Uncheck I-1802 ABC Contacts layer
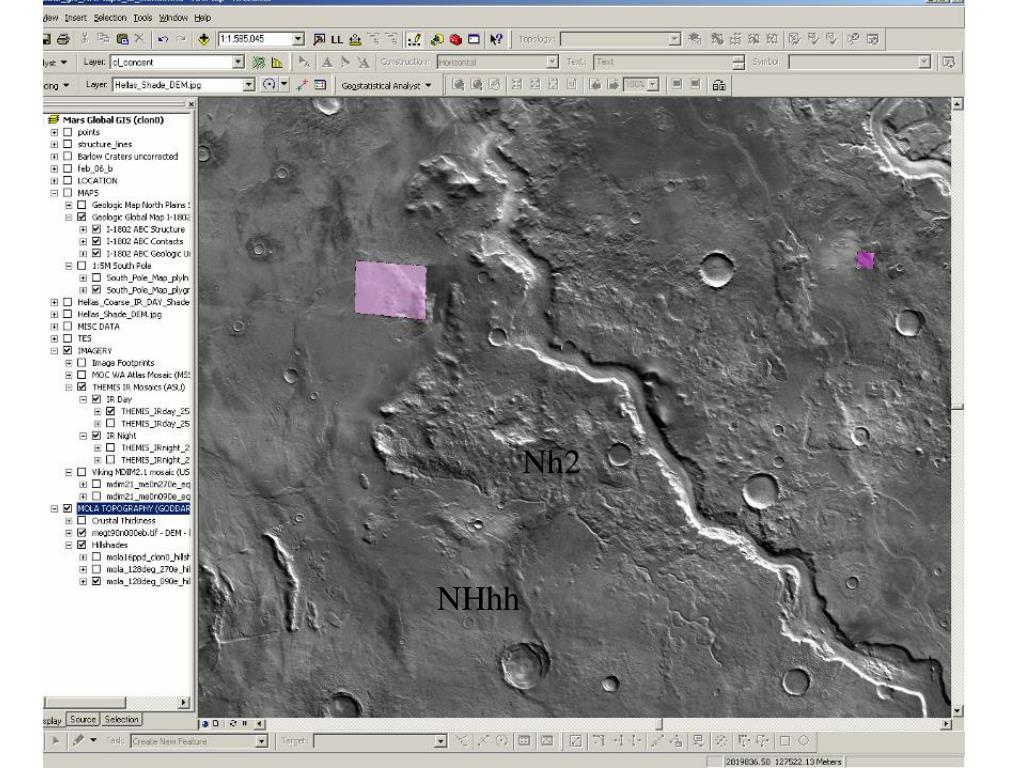Viewport: 1024px width, 768px height. [x=96, y=241]
